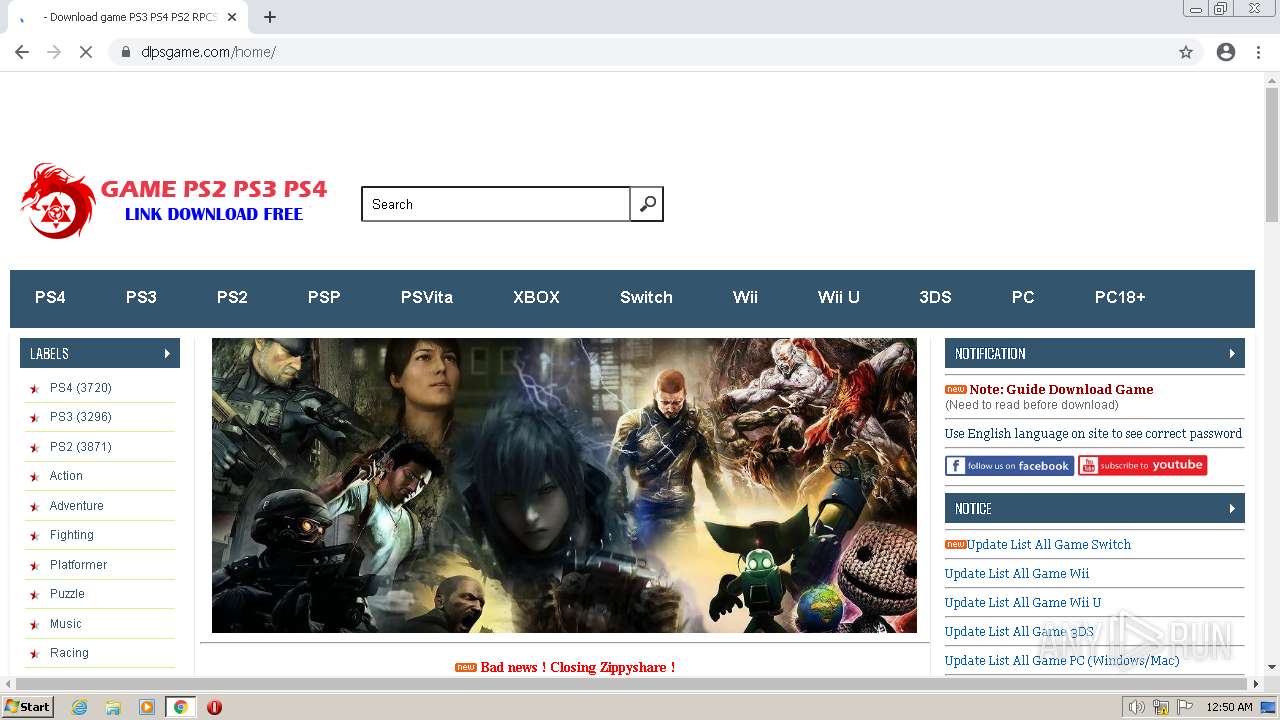Open the Start menu
1280x720 pixels.
coord(27,707)
